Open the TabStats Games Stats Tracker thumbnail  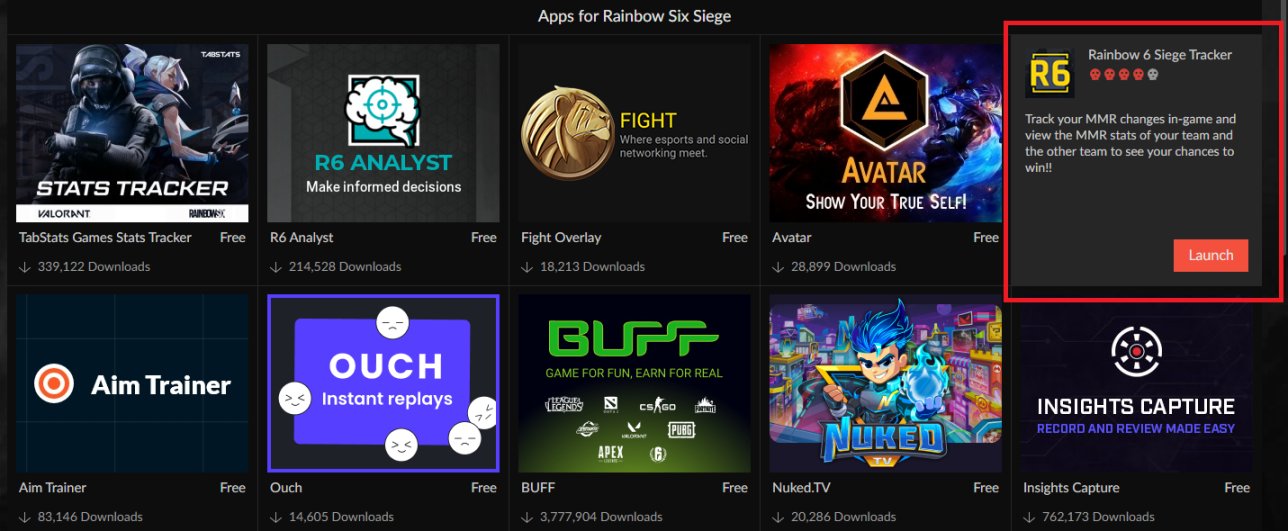[133, 133]
